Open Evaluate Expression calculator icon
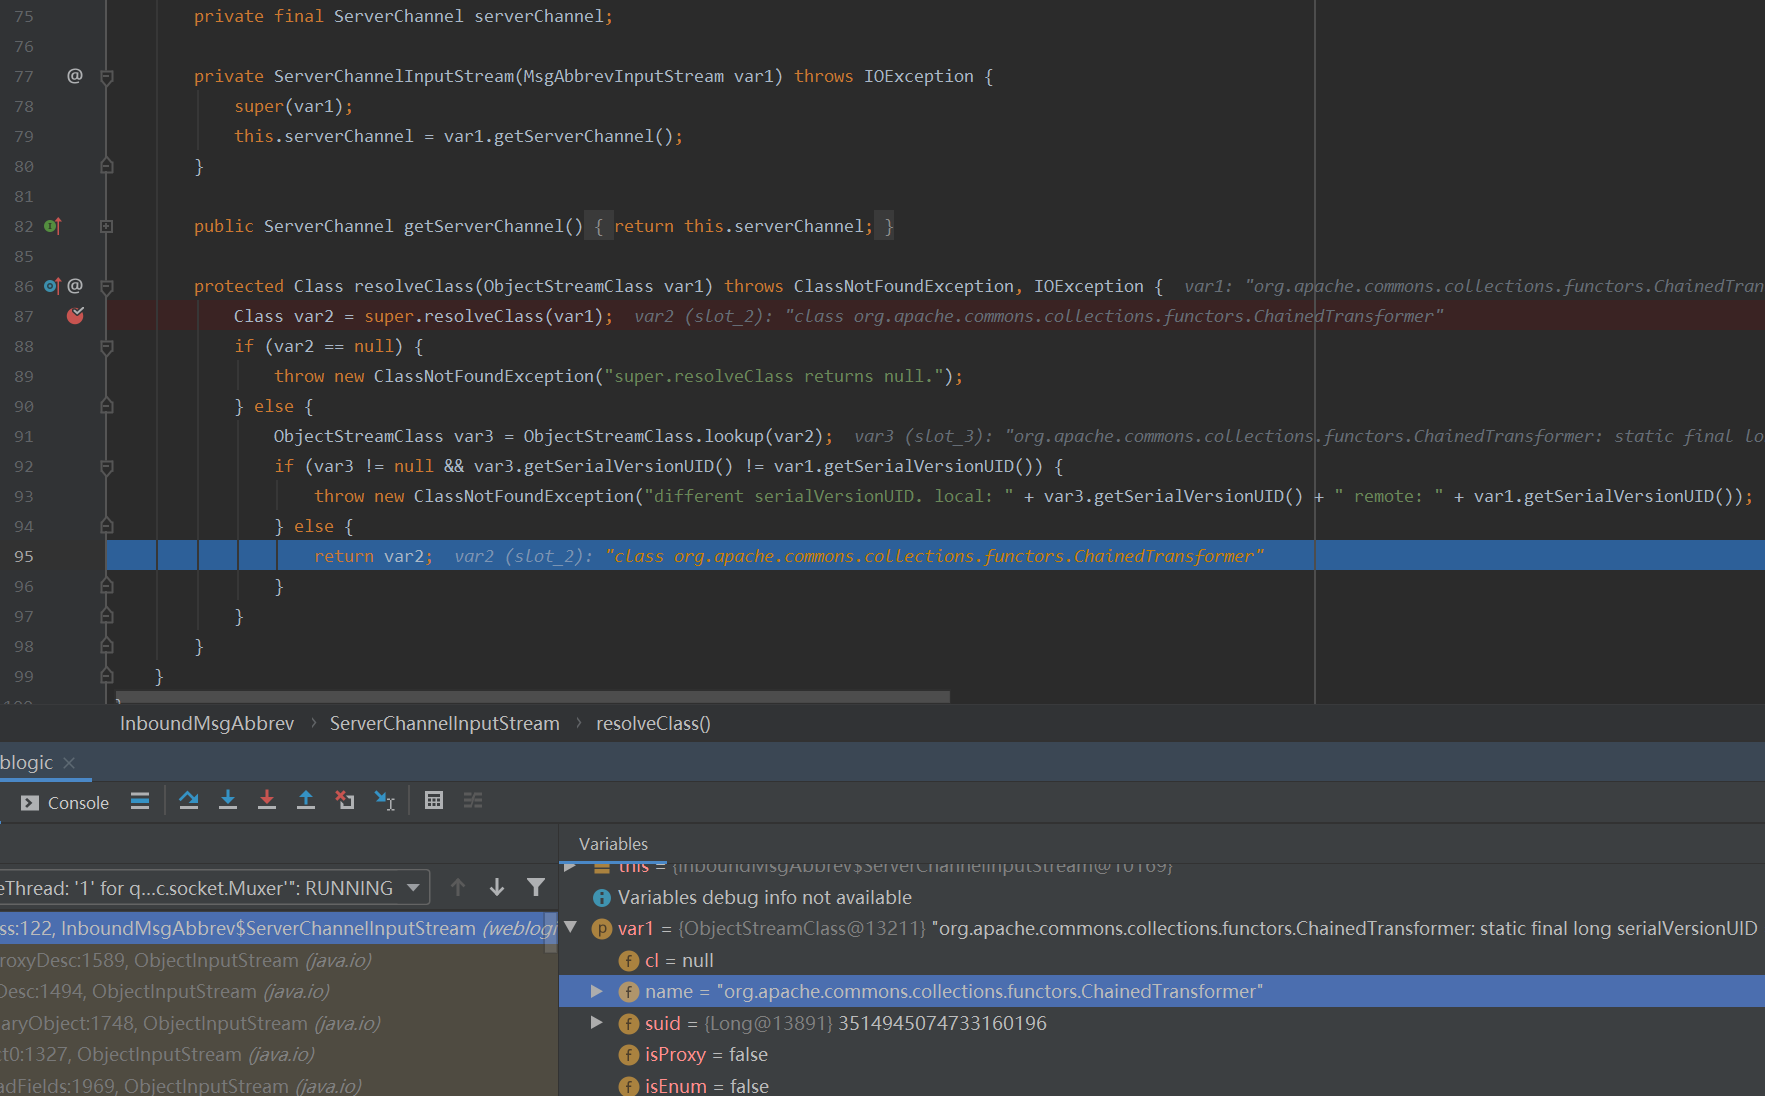1765x1096 pixels. [x=434, y=801]
